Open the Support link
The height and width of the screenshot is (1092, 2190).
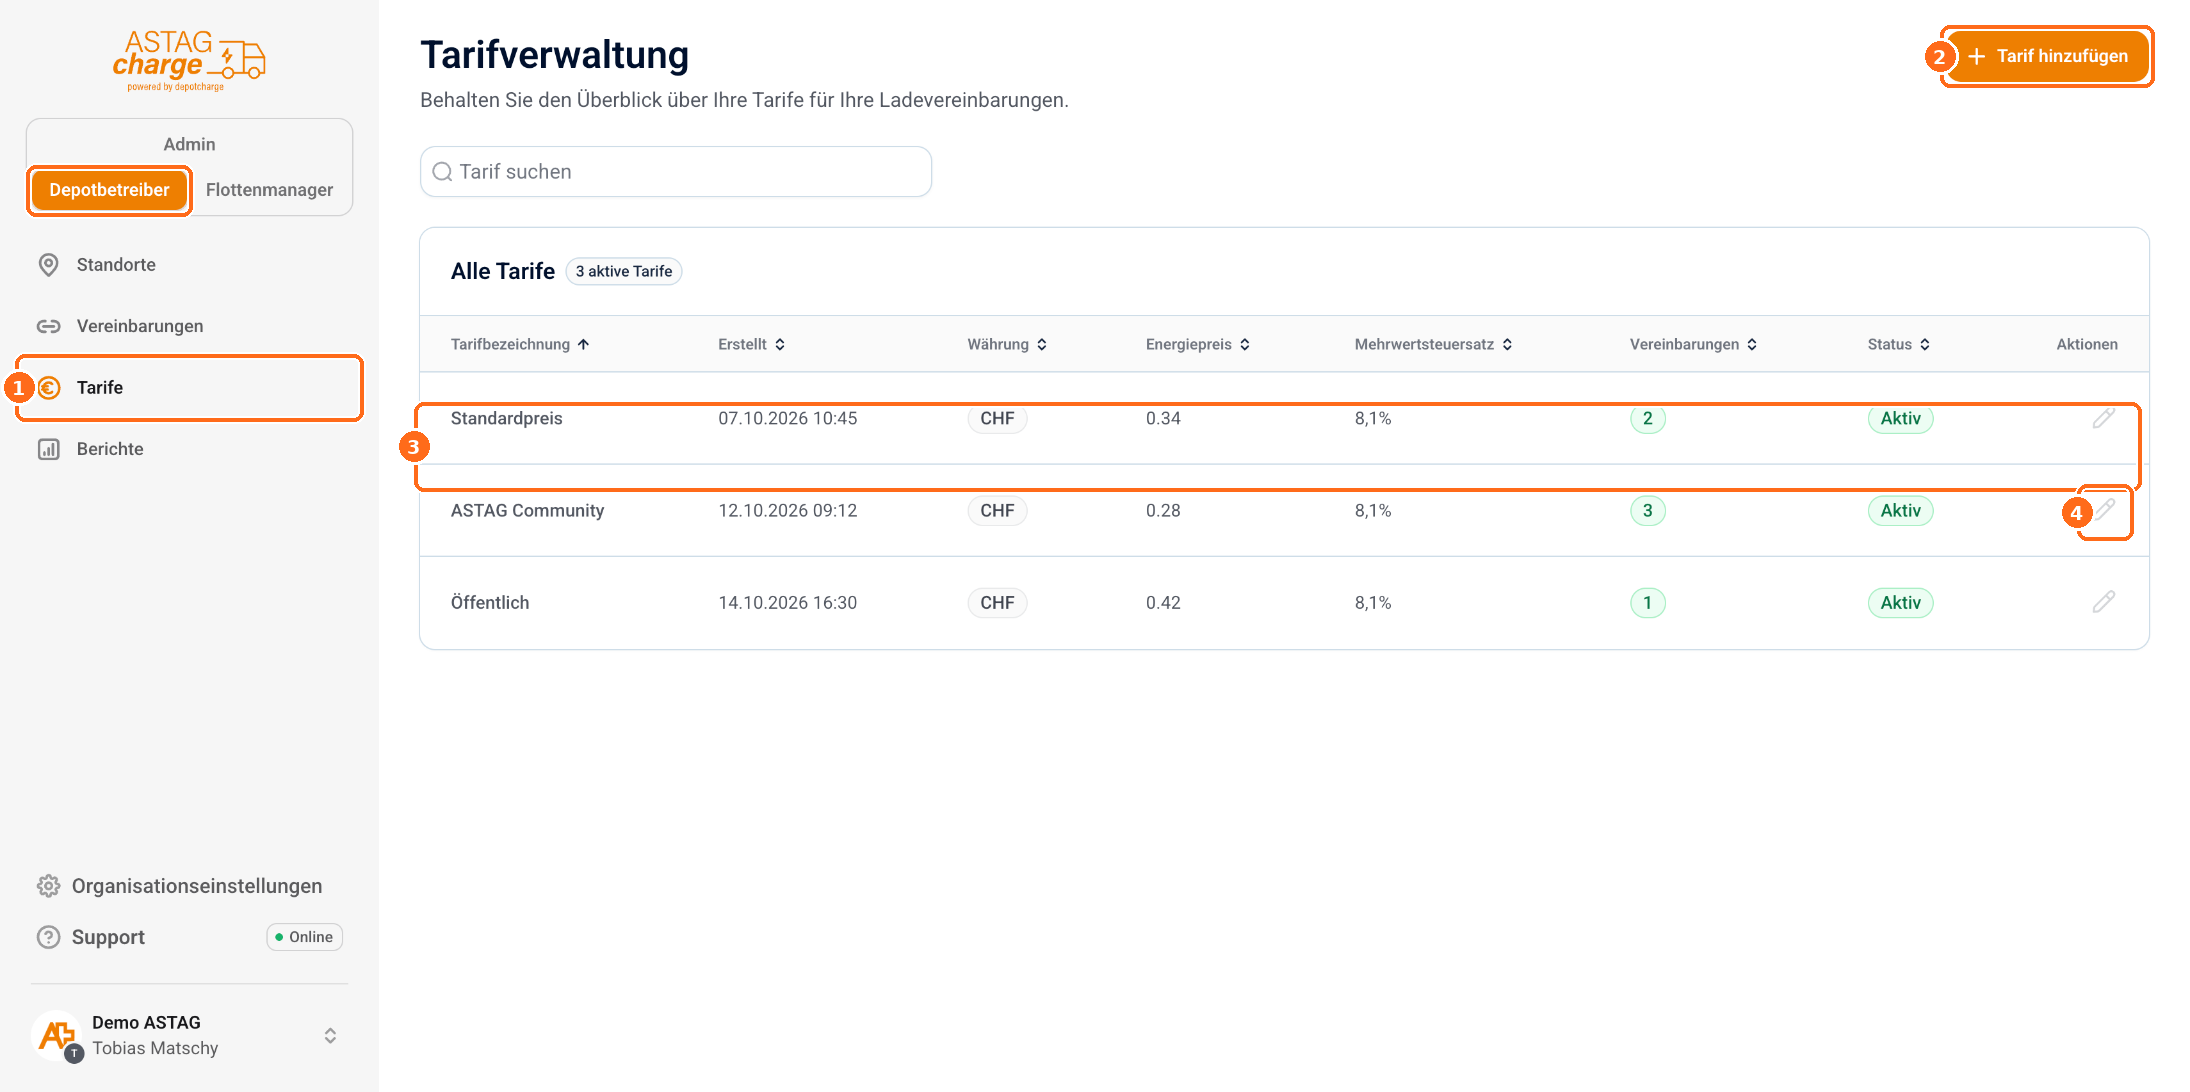tap(108, 937)
